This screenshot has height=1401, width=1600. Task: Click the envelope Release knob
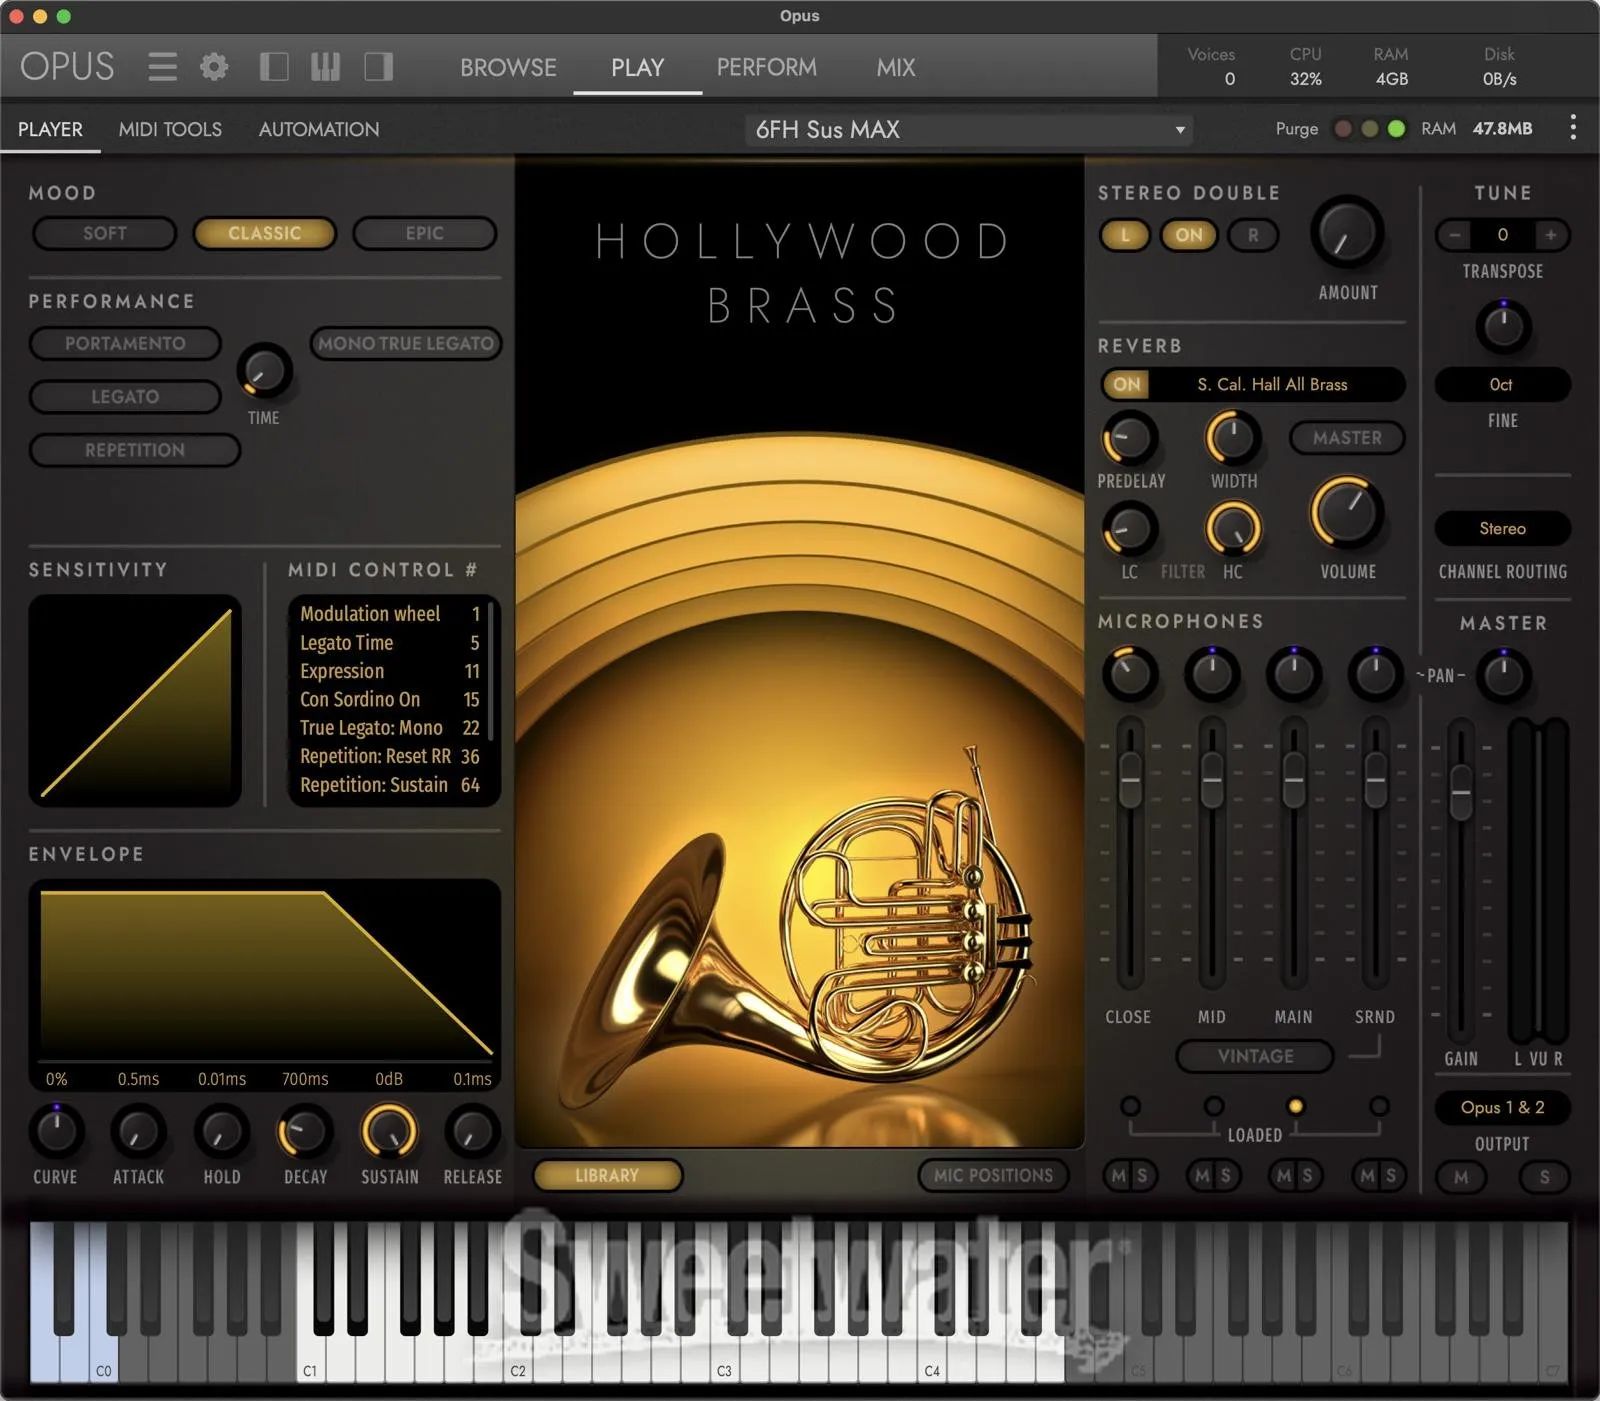(x=471, y=1131)
